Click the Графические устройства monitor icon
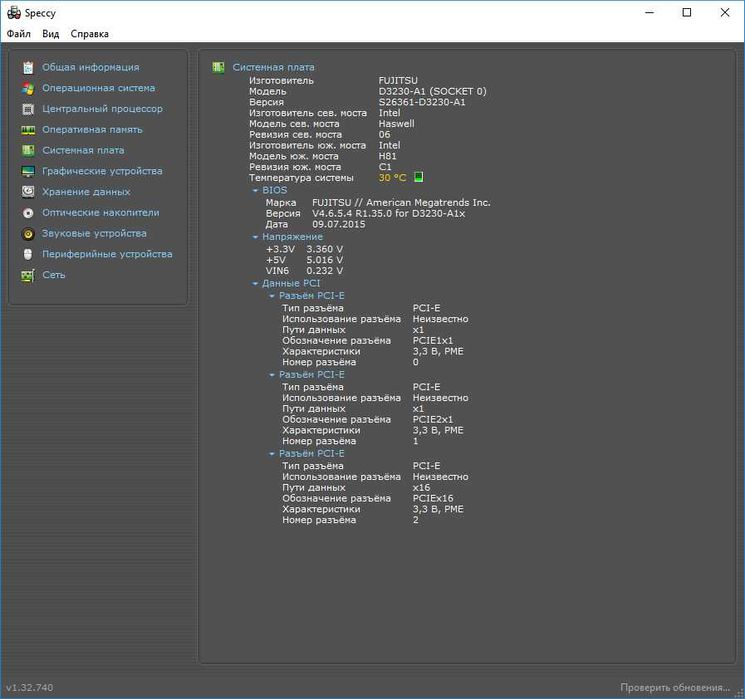745x699 pixels. click(x=28, y=172)
